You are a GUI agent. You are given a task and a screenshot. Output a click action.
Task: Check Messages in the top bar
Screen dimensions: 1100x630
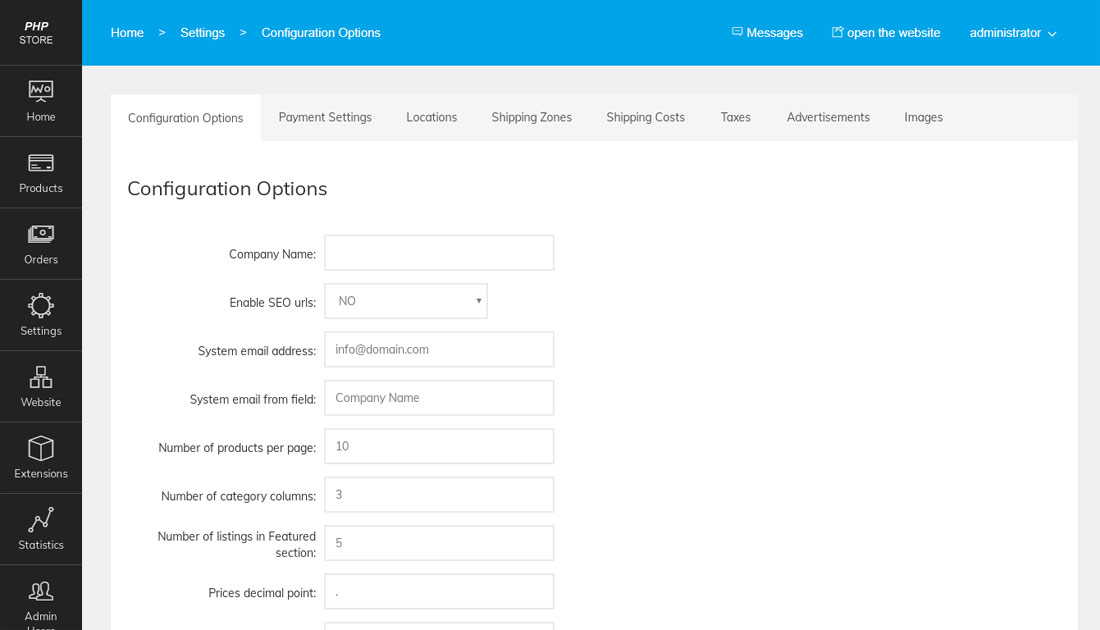point(767,32)
